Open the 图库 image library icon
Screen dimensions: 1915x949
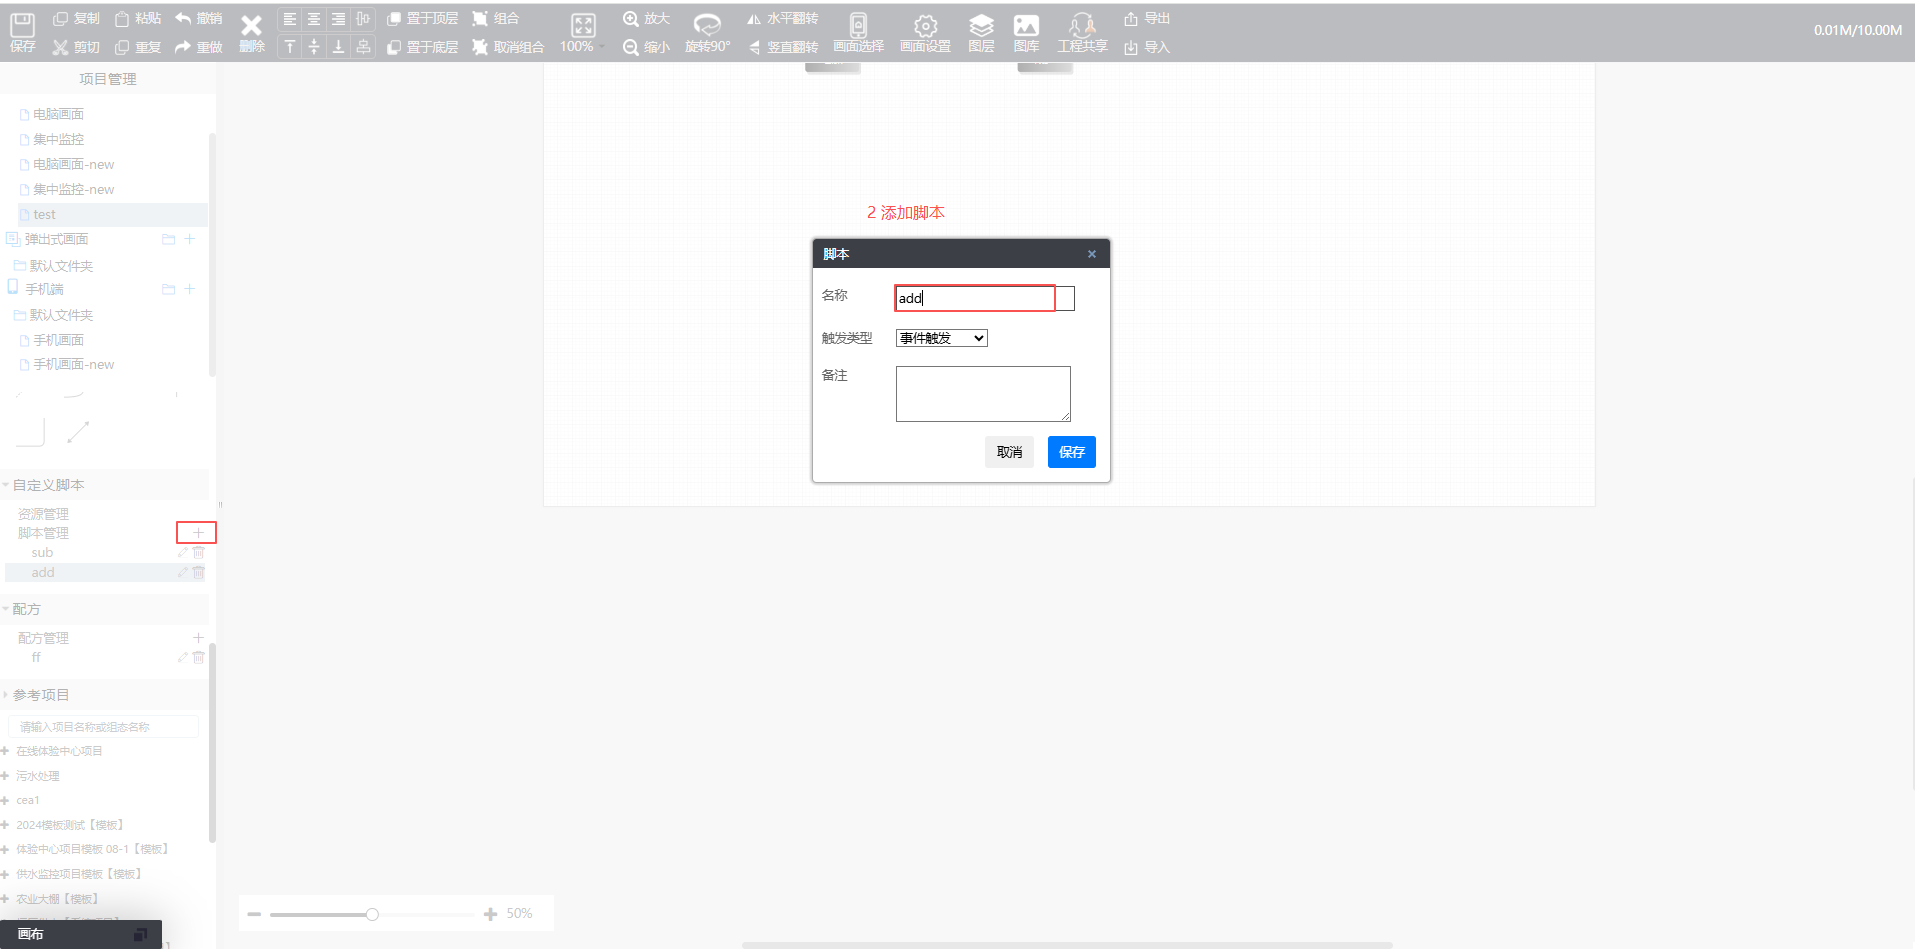1026,26
